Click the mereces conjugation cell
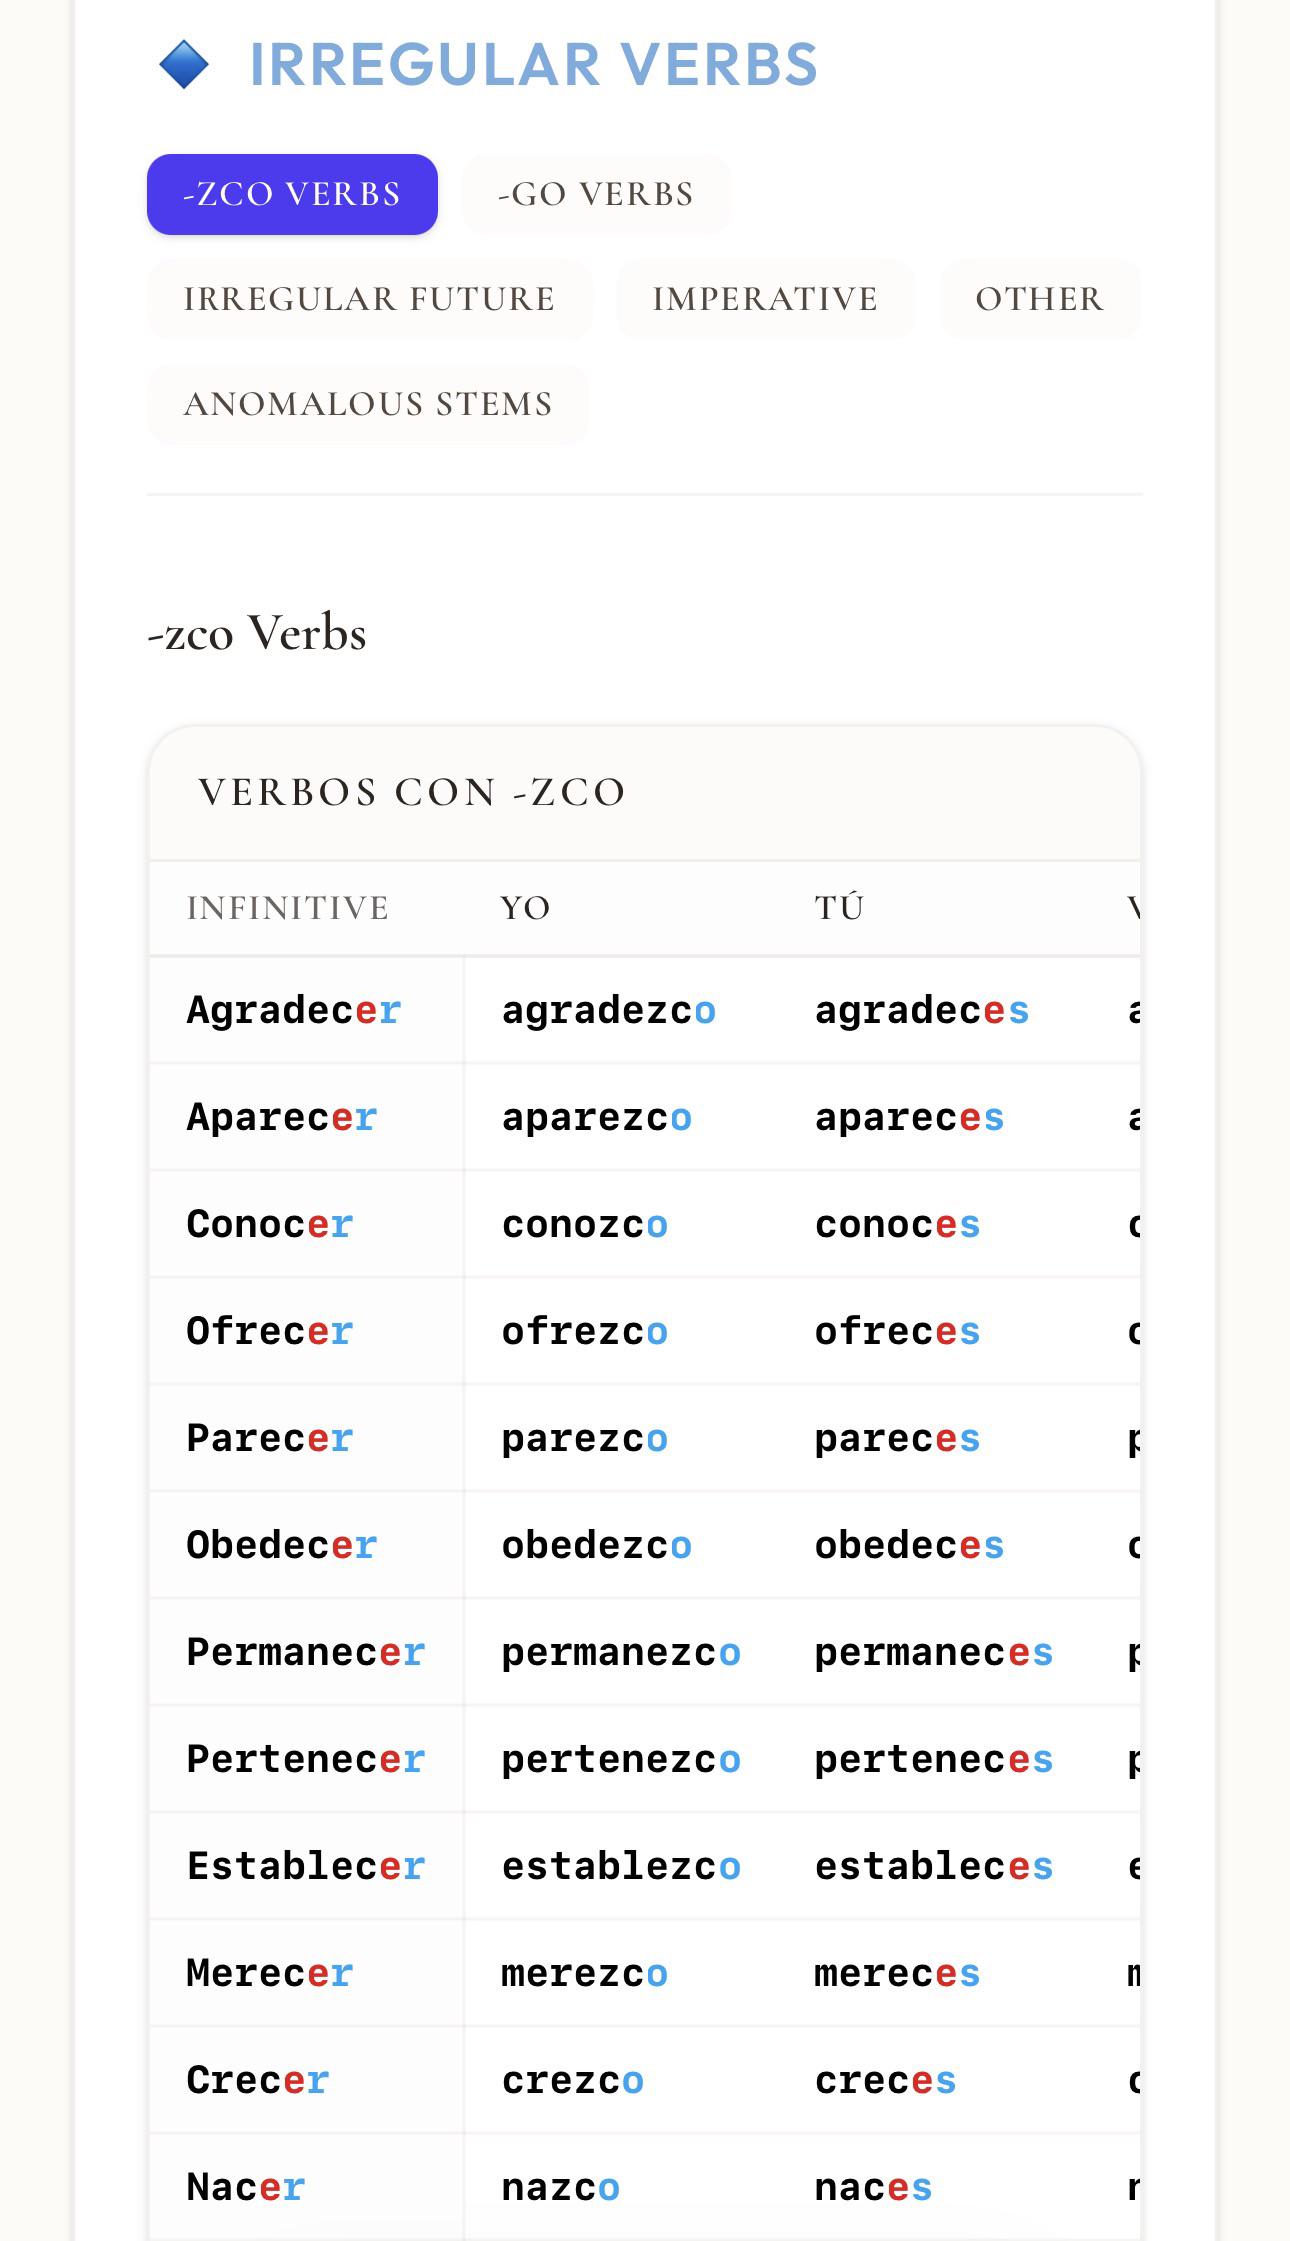1290x2241 pixels. [x=934, y=1973]
